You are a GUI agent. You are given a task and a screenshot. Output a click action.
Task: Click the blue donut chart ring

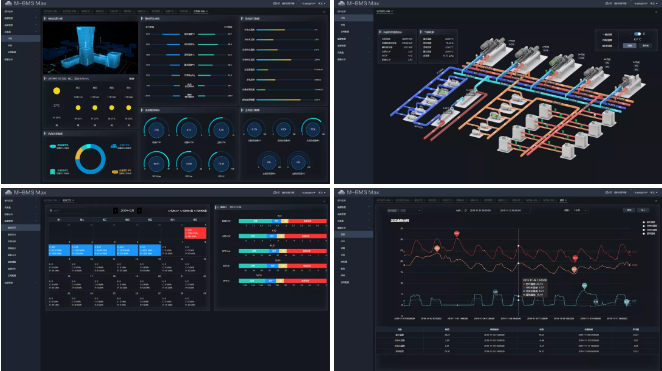pos(90,159)
